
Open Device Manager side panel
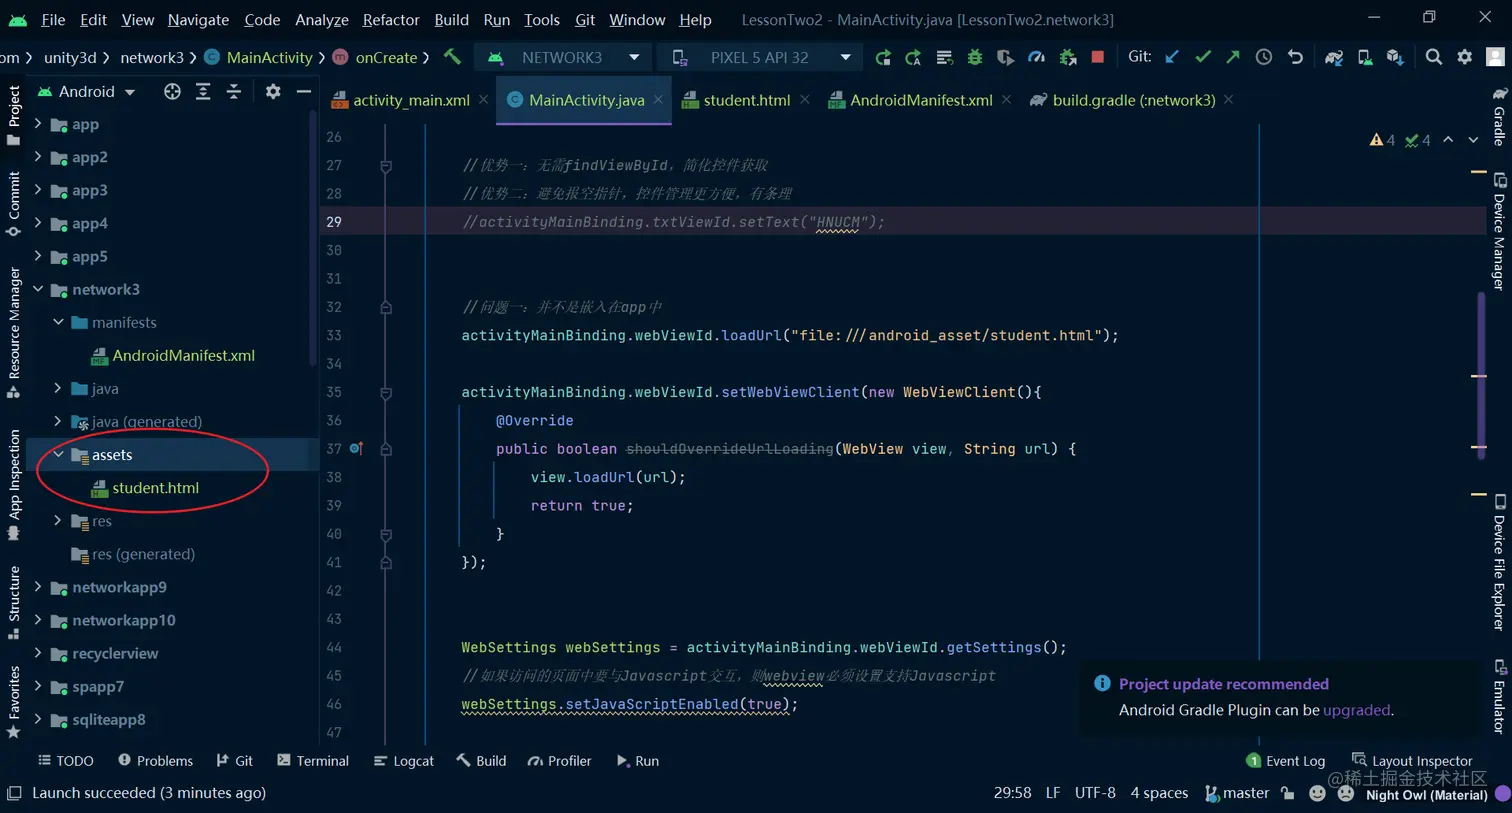[x=1499, y=231]
